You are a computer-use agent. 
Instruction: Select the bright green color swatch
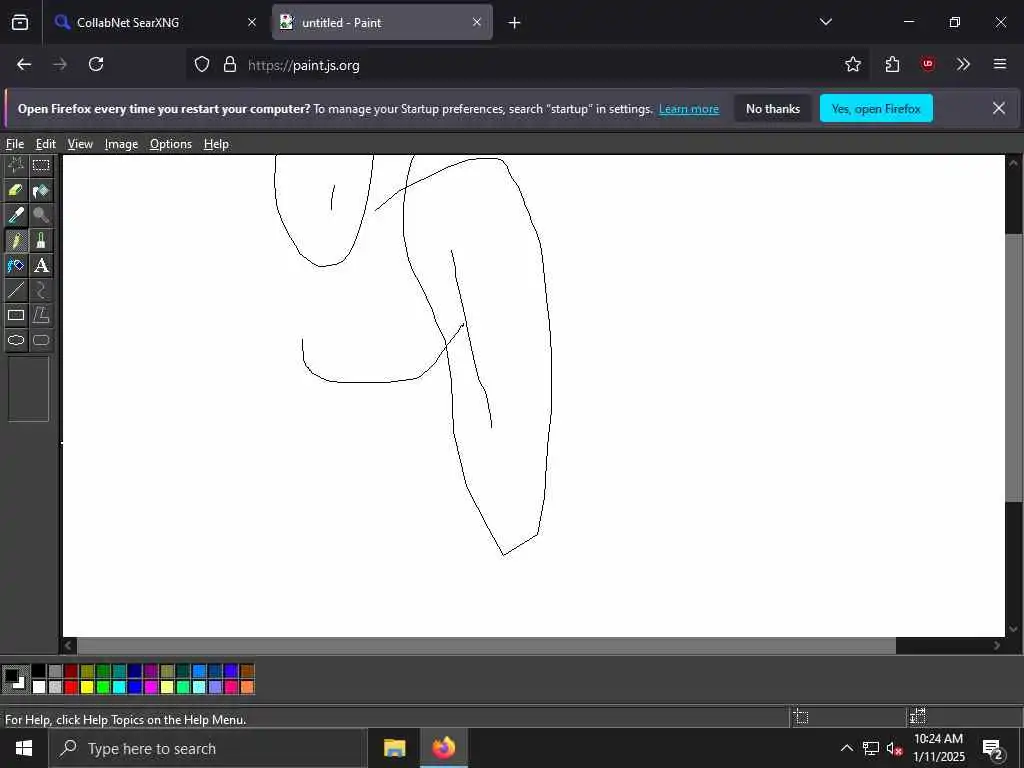coord(103,686)
